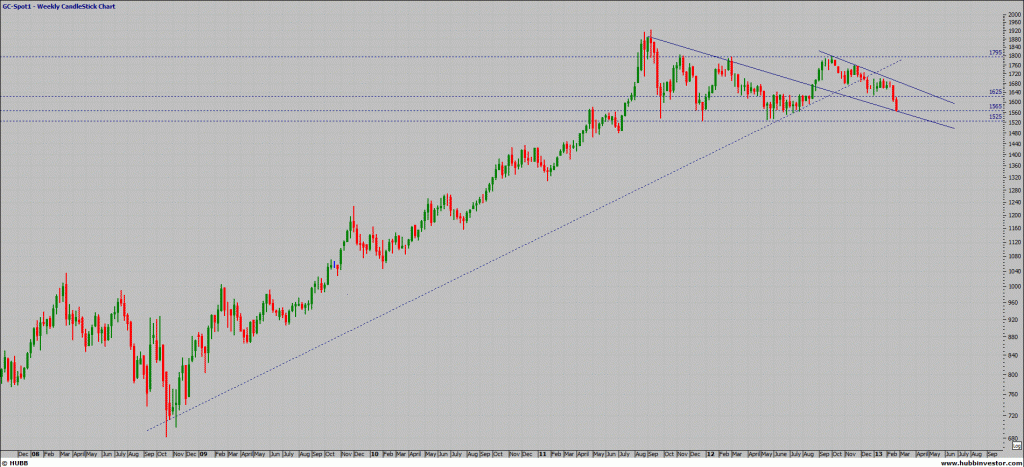This screenshot has width=1024, height=467.
Task: Click the 1625 horizontal level label
Action: coord(995,92)
